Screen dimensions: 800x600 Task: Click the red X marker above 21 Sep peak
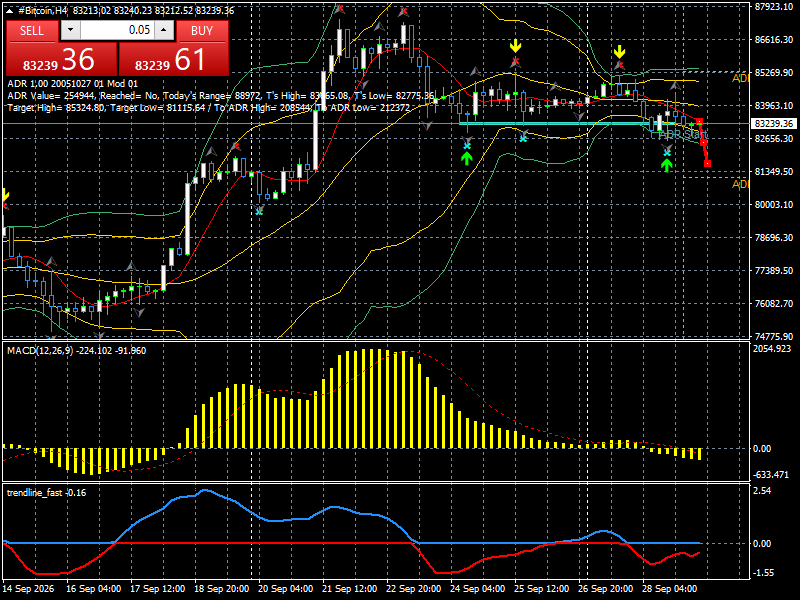click(340, 9)
